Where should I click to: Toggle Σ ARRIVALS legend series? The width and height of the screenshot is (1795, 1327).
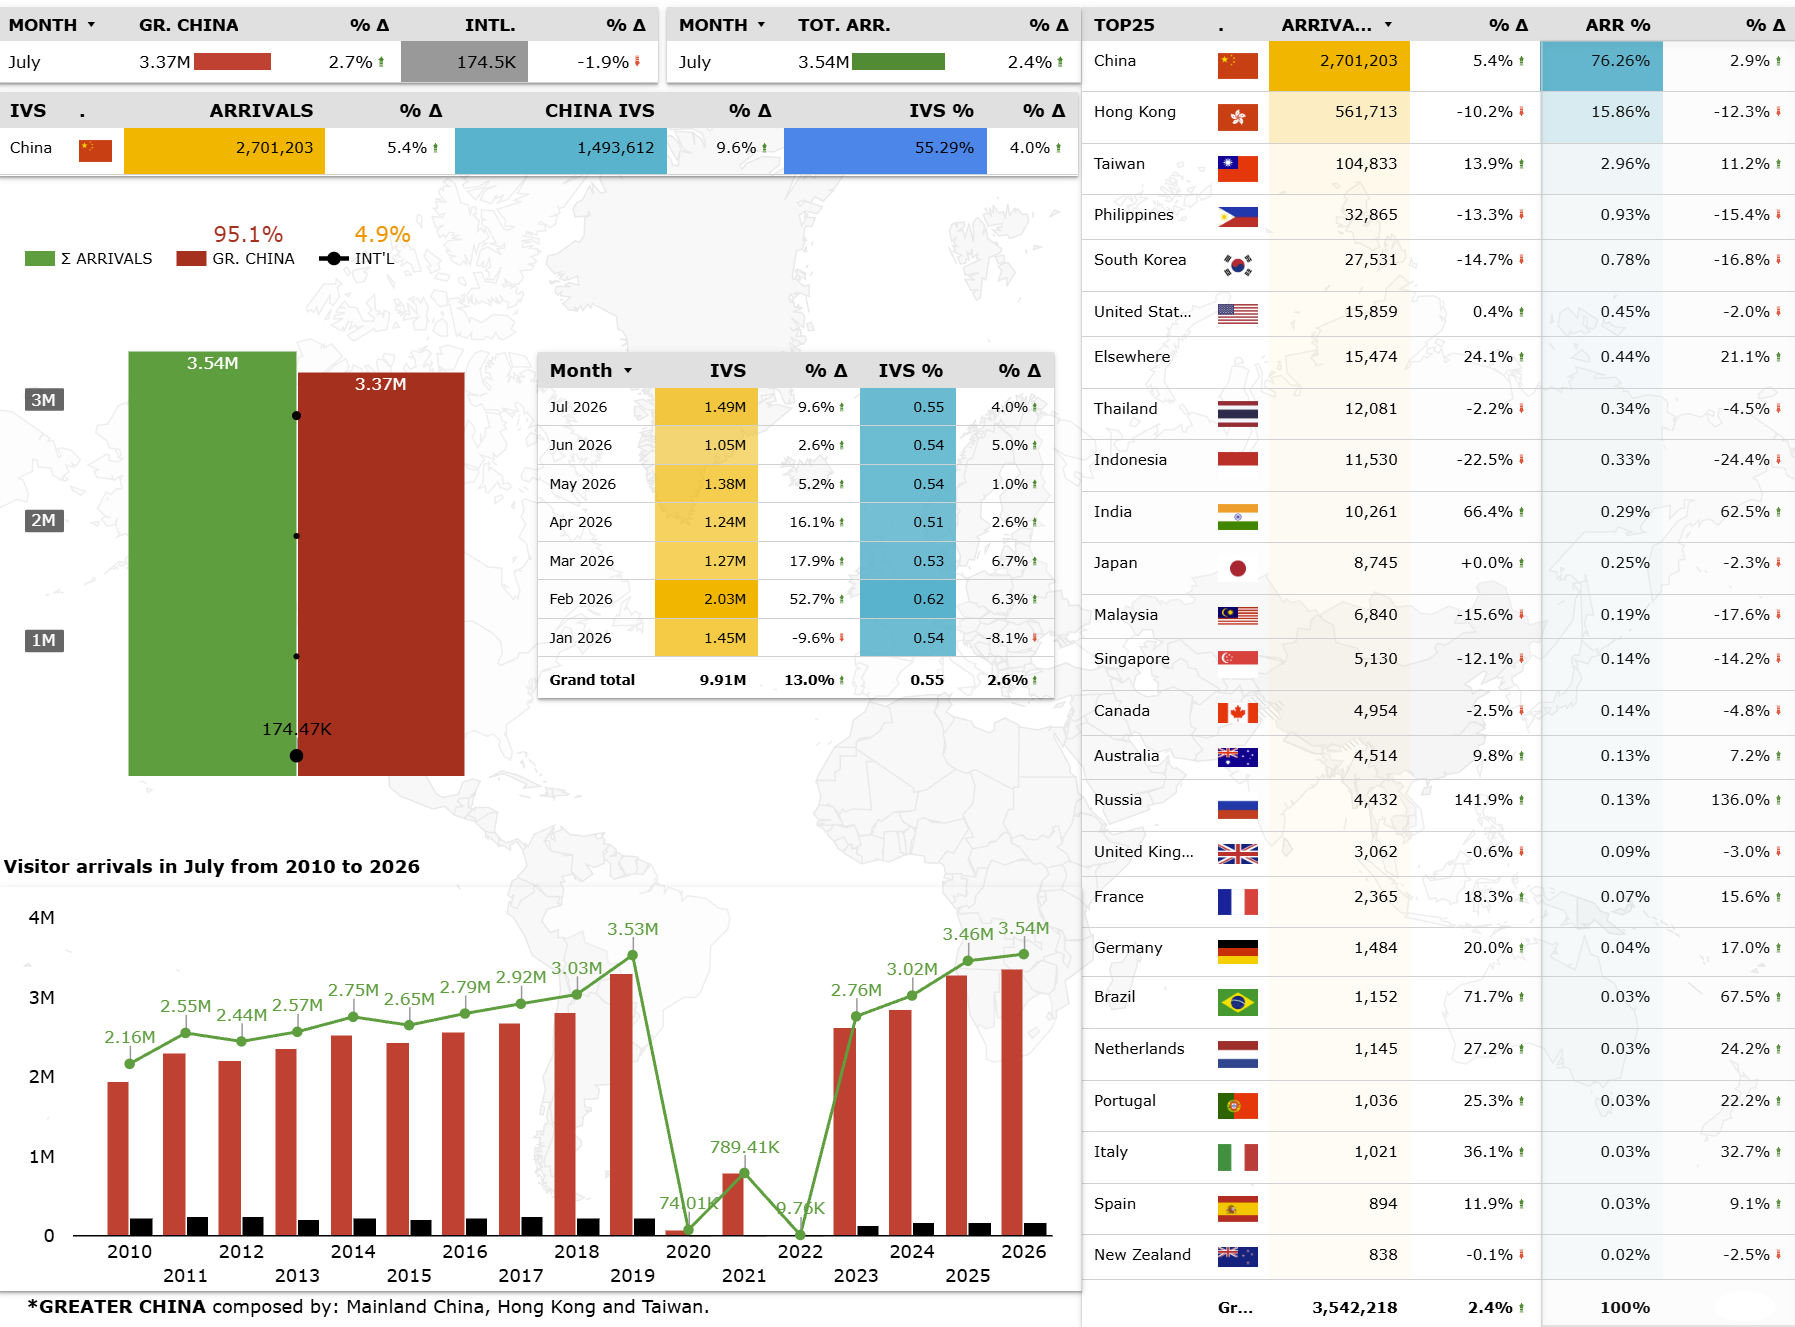88,259
